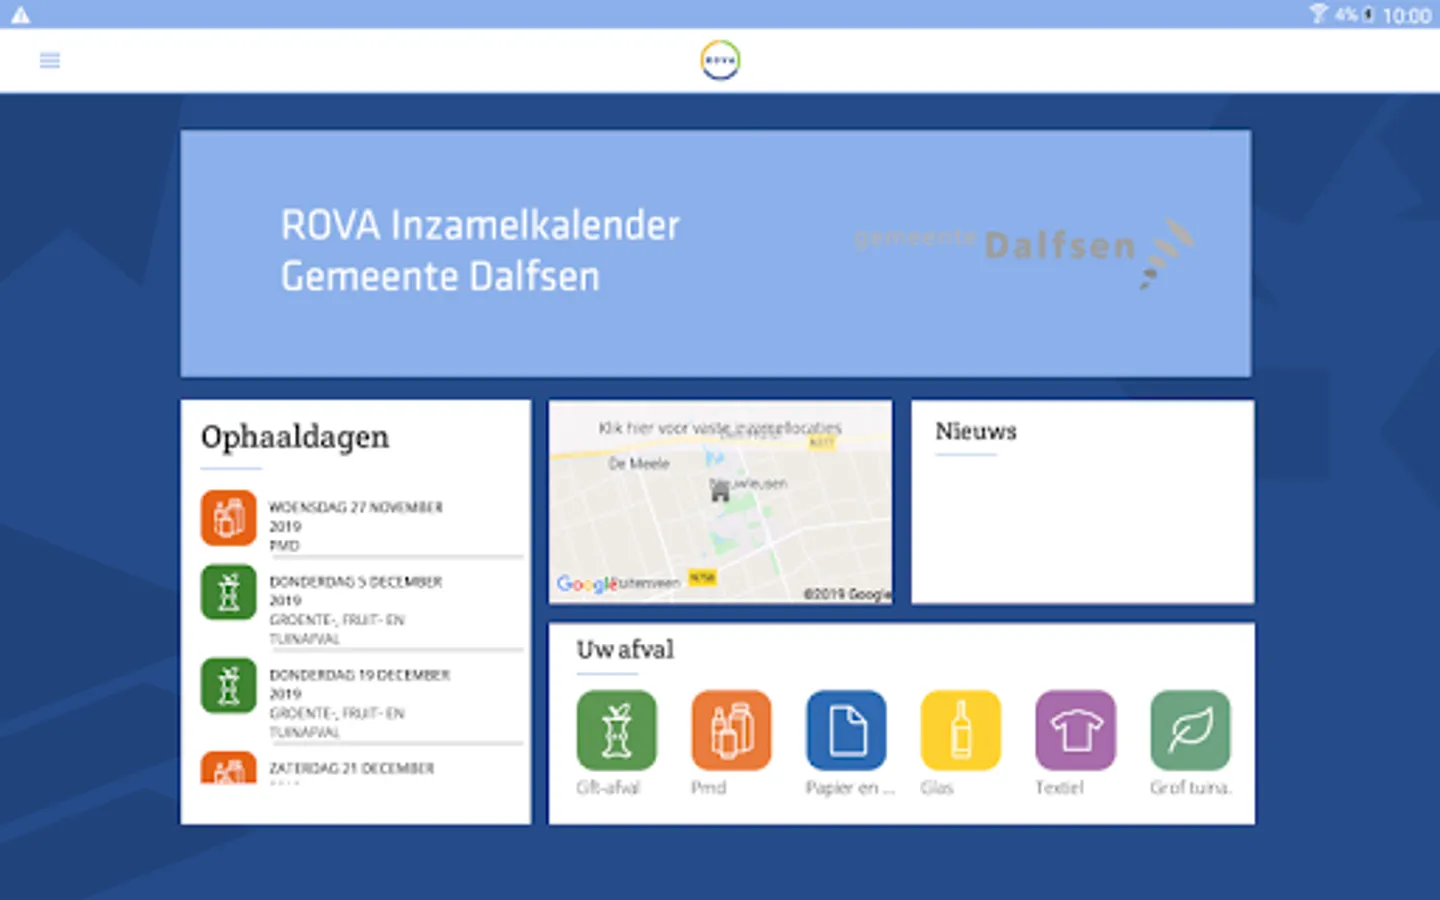Tap the house marker on the map
Viewport: 1440px width, 900px height.
pos(720,491)
